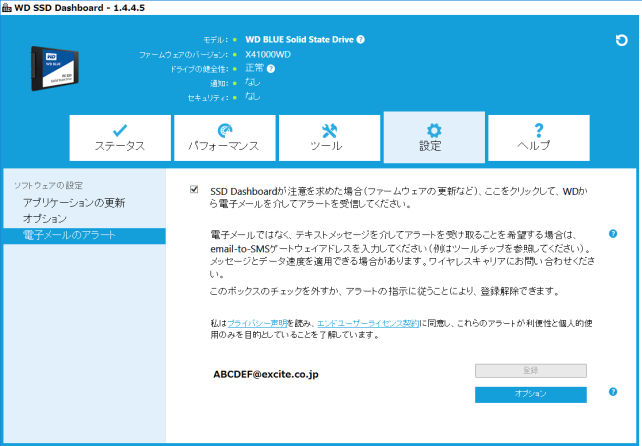642x446 pixels.
Task: Click the 通知 value なし
Action: 253,82
